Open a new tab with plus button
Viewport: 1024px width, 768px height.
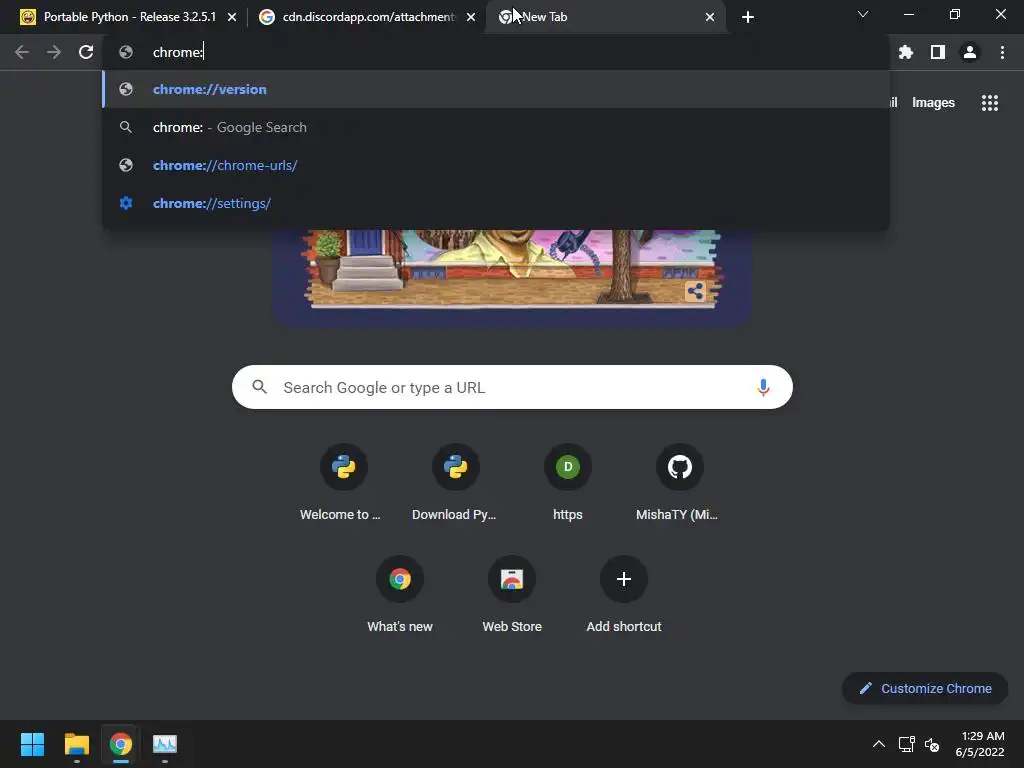tap(748, 17)
